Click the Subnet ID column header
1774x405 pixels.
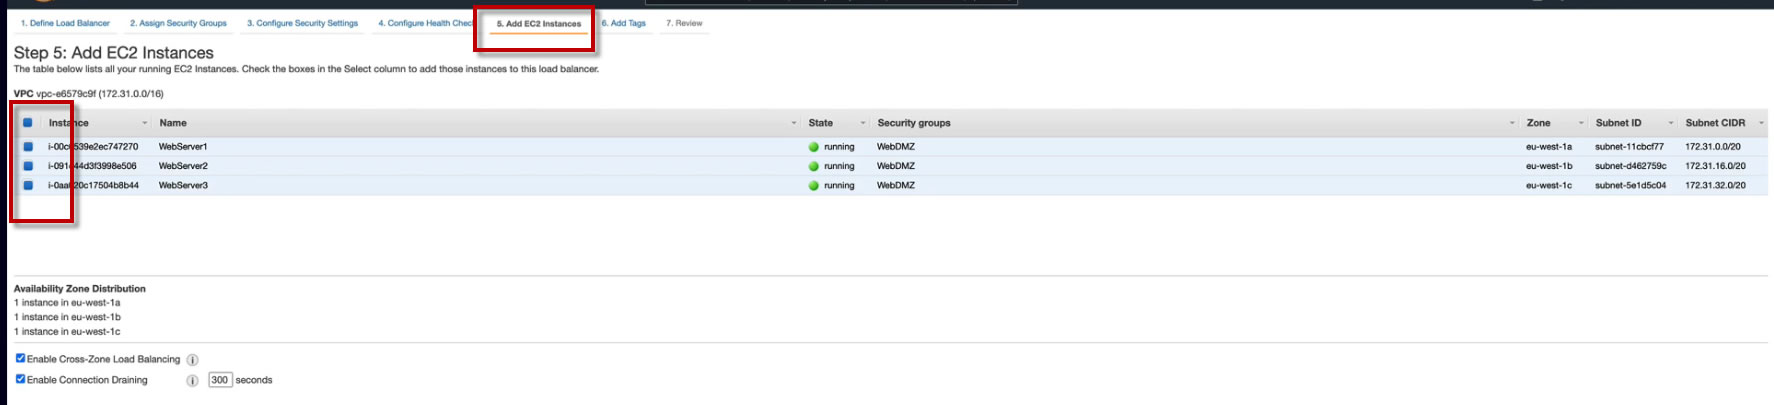(x=1618, y=123)
